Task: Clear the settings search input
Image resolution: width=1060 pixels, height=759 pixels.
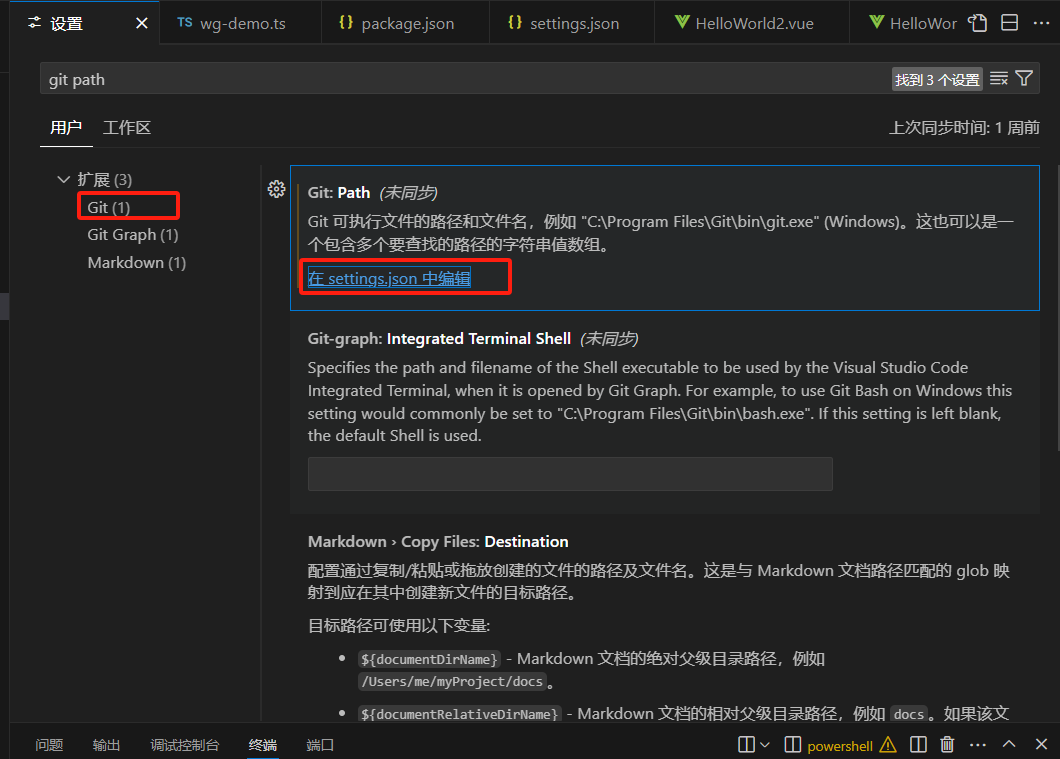Action: point(998,78)
